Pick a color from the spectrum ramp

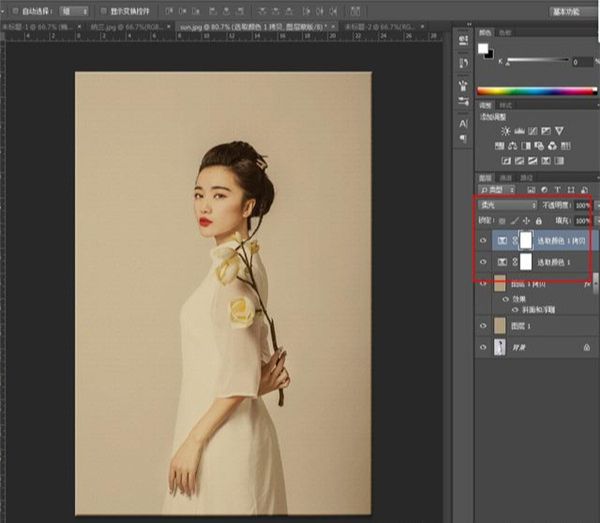537,91
